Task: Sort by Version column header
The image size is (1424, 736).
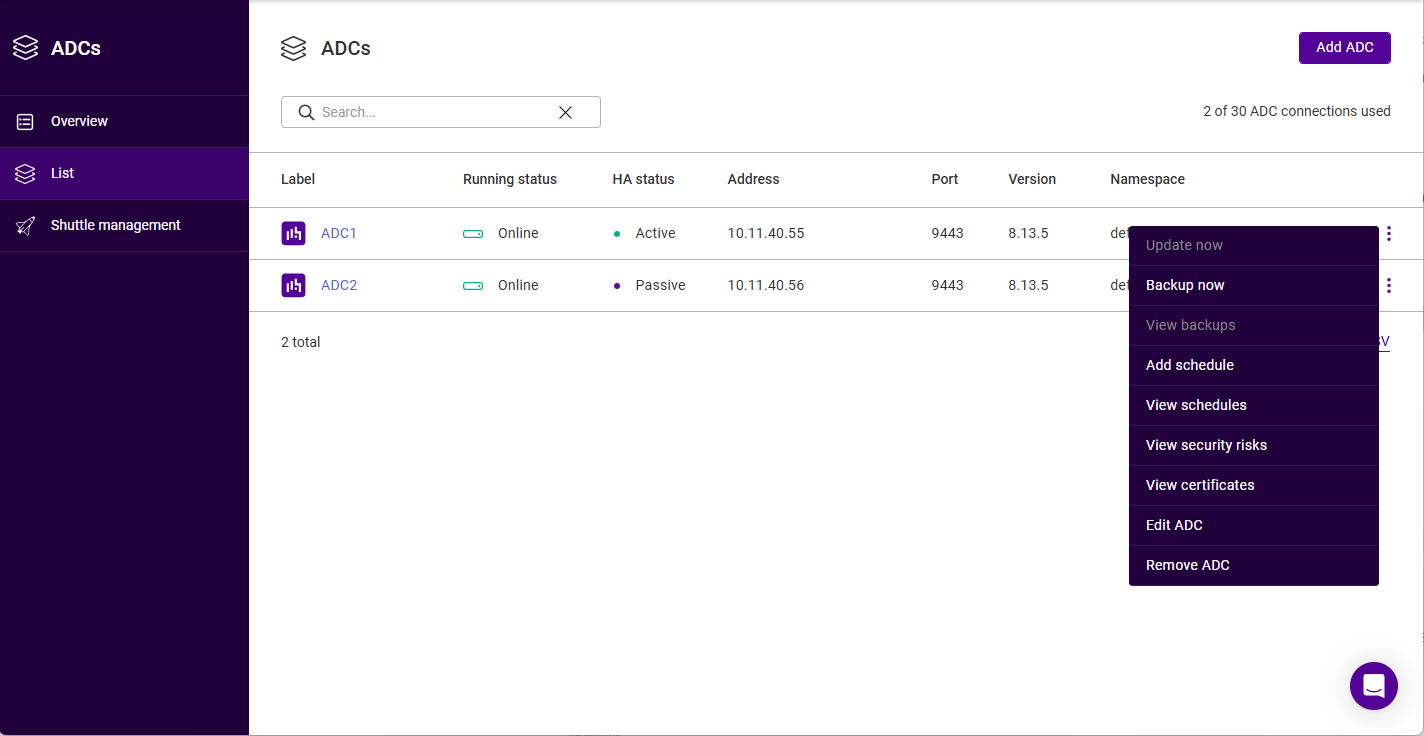Action: click(1032, 179)
